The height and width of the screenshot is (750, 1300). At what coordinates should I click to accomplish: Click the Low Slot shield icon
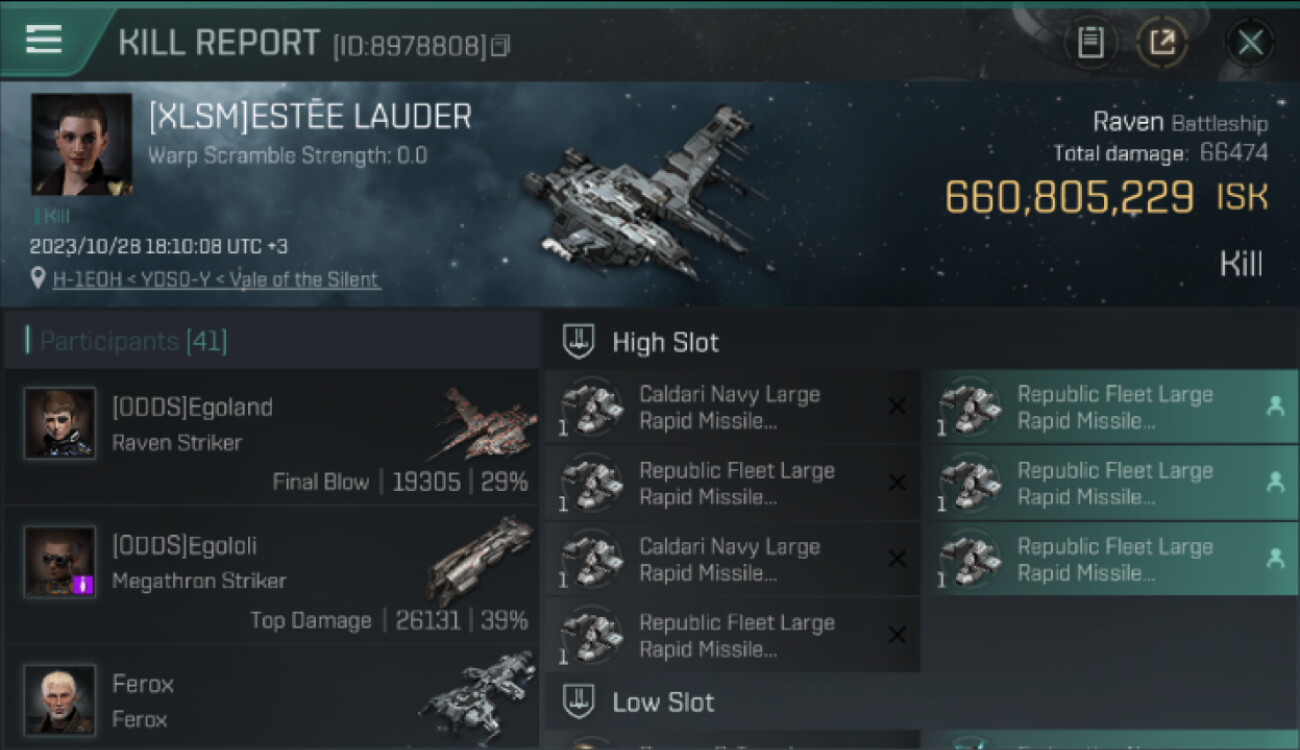tap(579, 702)
